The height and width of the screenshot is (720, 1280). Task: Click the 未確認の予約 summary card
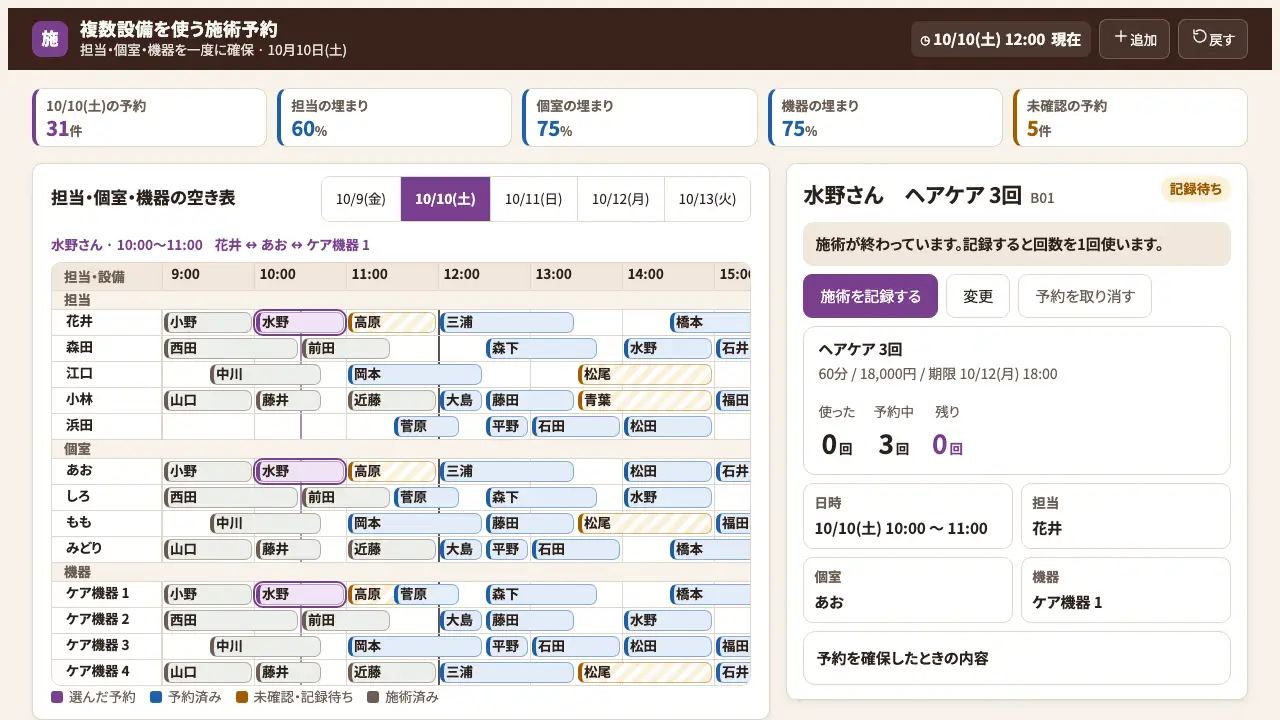(x=1130, y=118)
